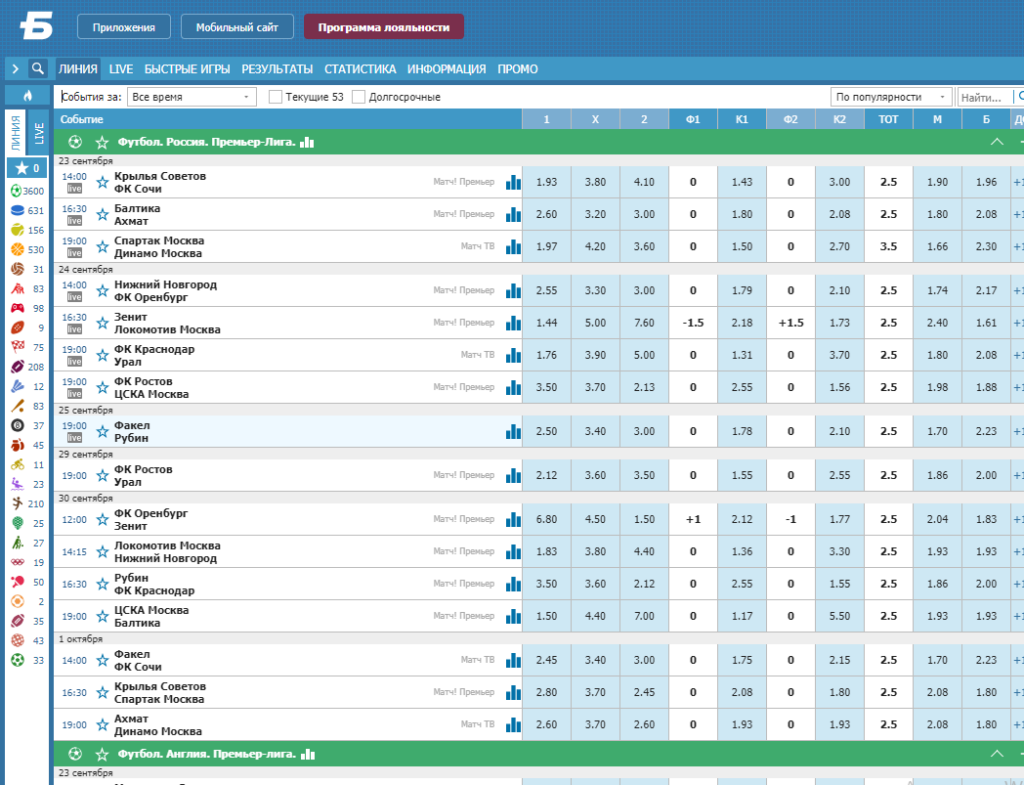This screenshot has height=785, width=1024.
Task: Select cycling icon with 11 events
Action: click(x=17, y=465)
